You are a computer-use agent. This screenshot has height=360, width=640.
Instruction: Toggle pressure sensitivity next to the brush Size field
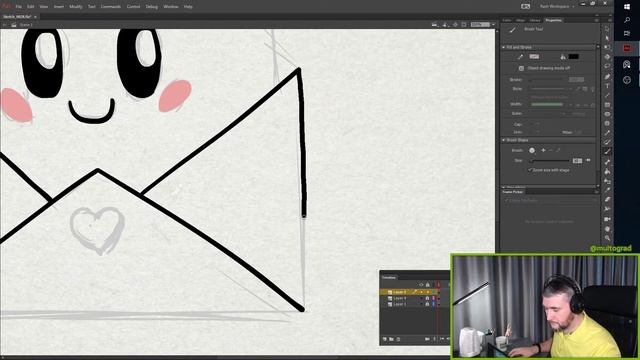coord(588,160)
